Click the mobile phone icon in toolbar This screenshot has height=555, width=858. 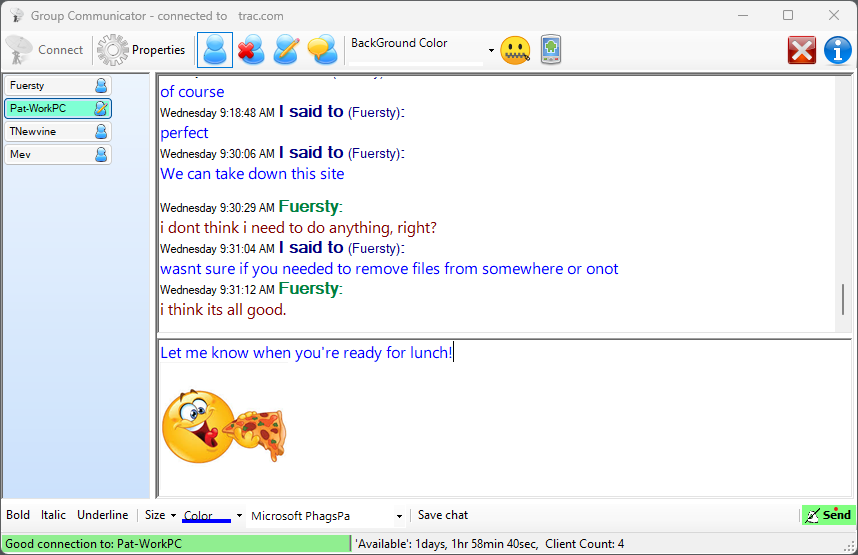pyautogui.click(x=551, y=50)
